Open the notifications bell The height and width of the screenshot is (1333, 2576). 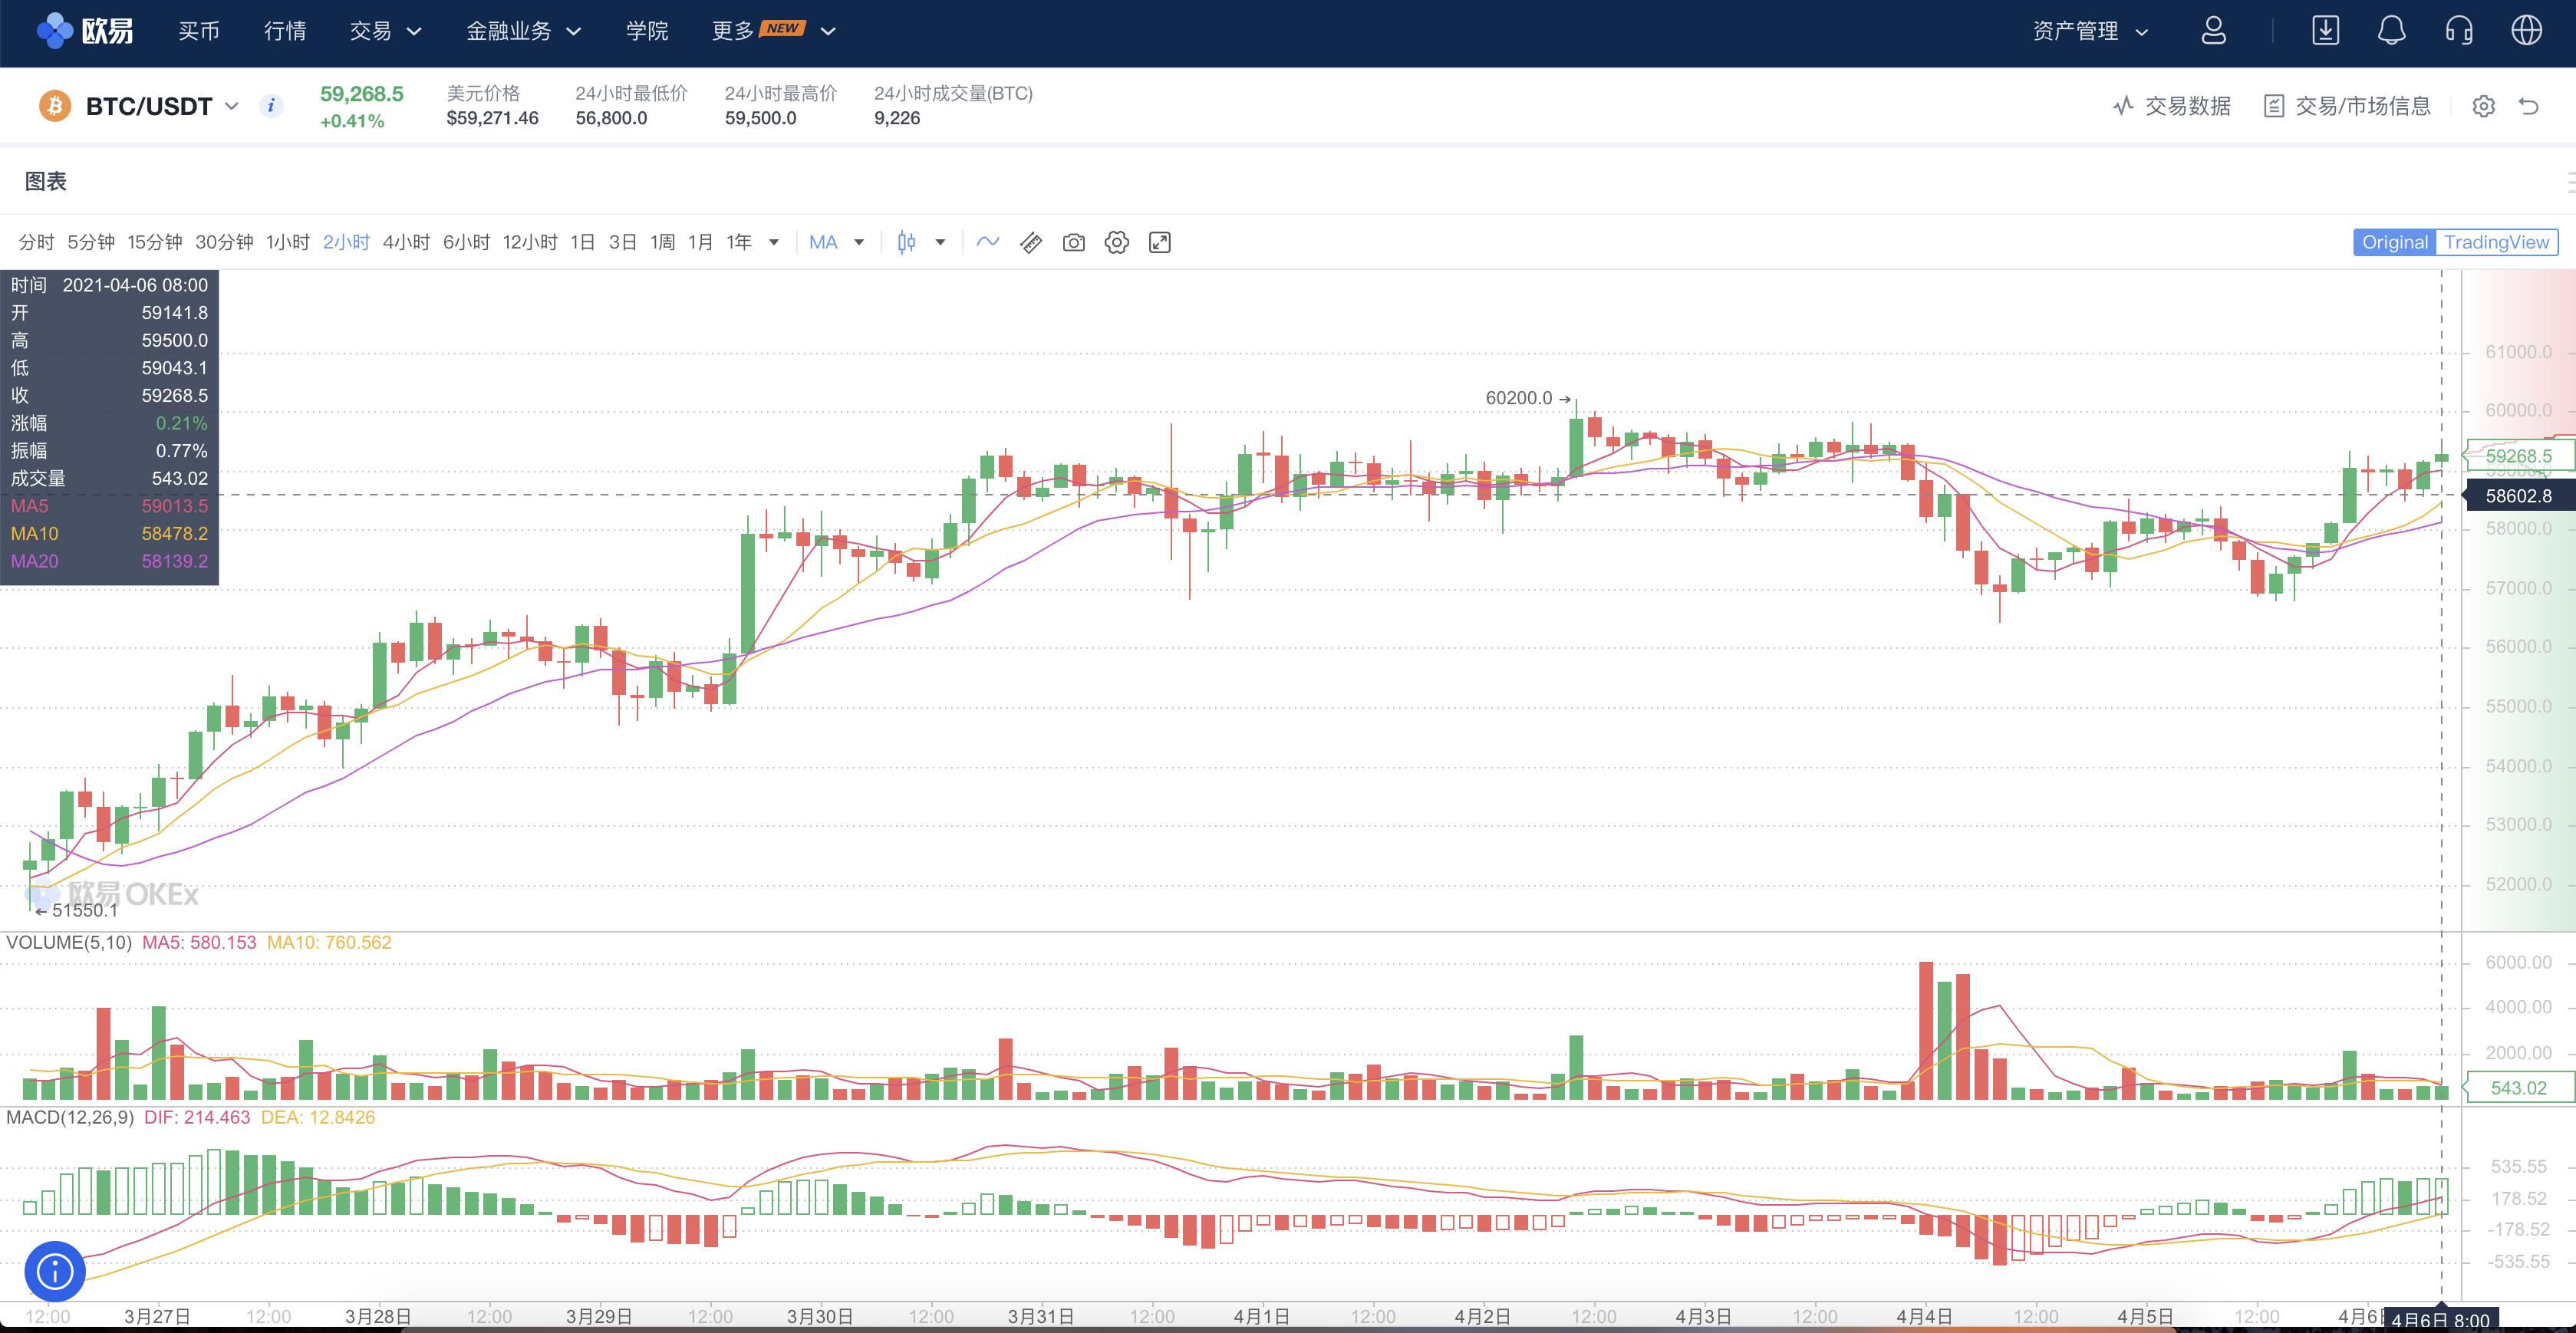coord(2391,31)
